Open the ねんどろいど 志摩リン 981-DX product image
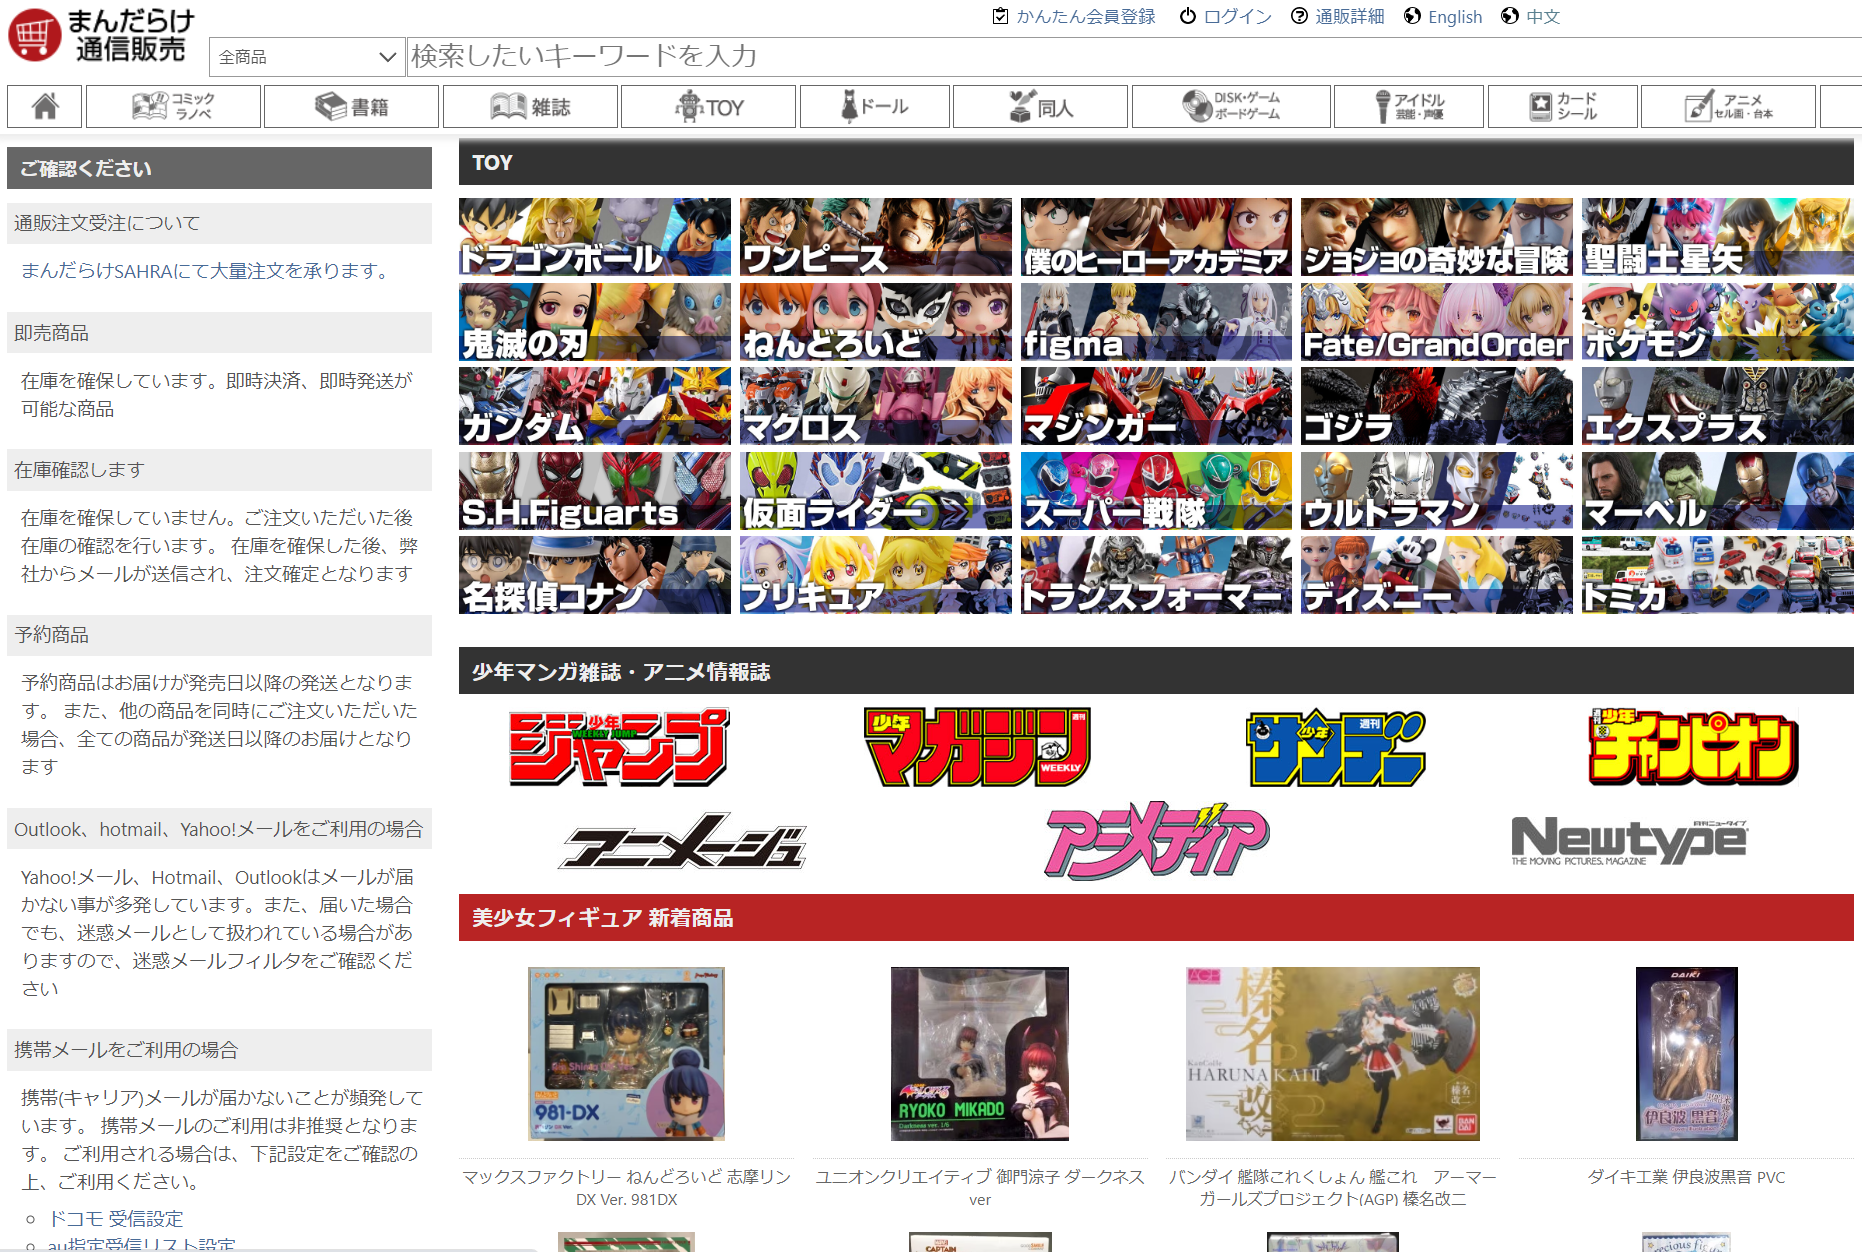Viewport: 1862px width, 1252px height. pos(626,1054)
